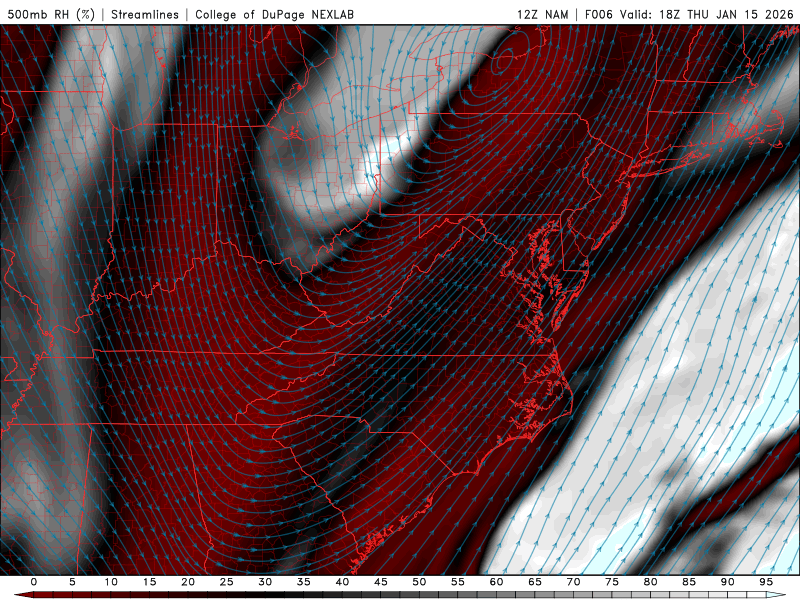Click the "70" value on the color scale
Screen dimensions: 800x600
pos(573,582)
